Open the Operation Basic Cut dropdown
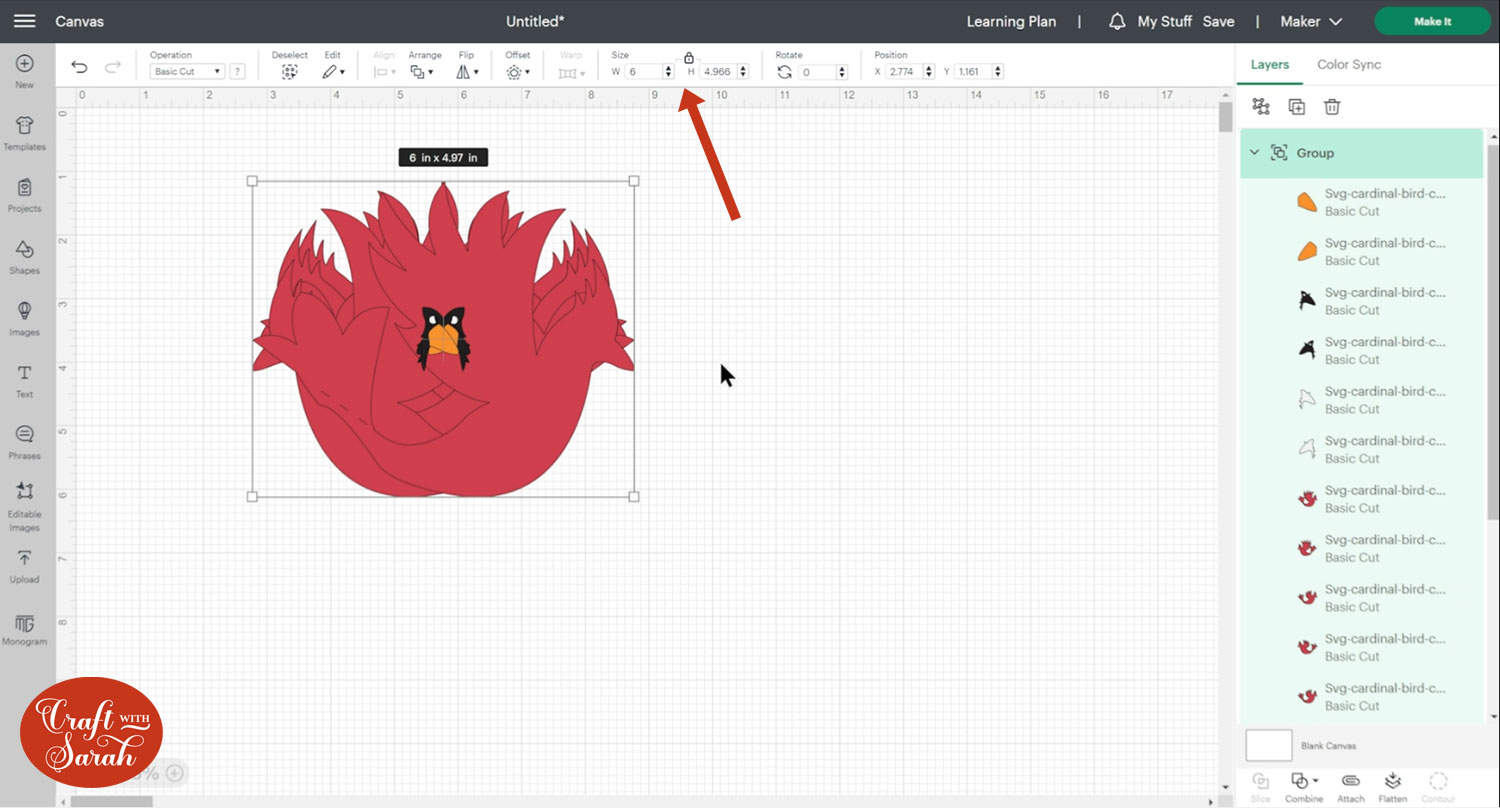 [187, 72]
